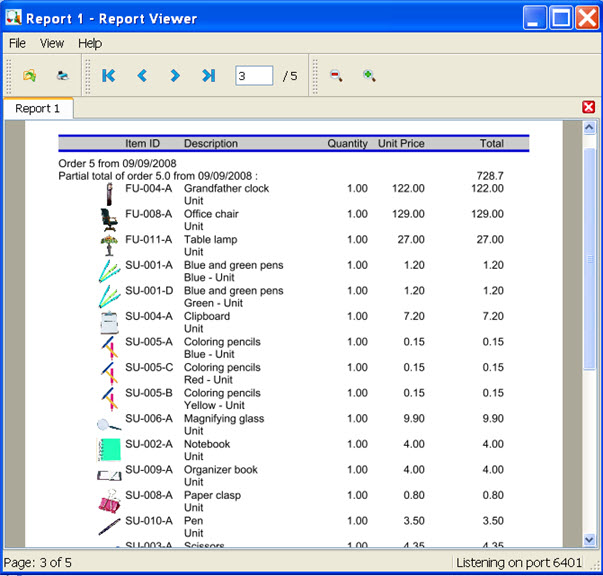Open the Help menu
Screen dimensions: 603x576
point(90,43)
